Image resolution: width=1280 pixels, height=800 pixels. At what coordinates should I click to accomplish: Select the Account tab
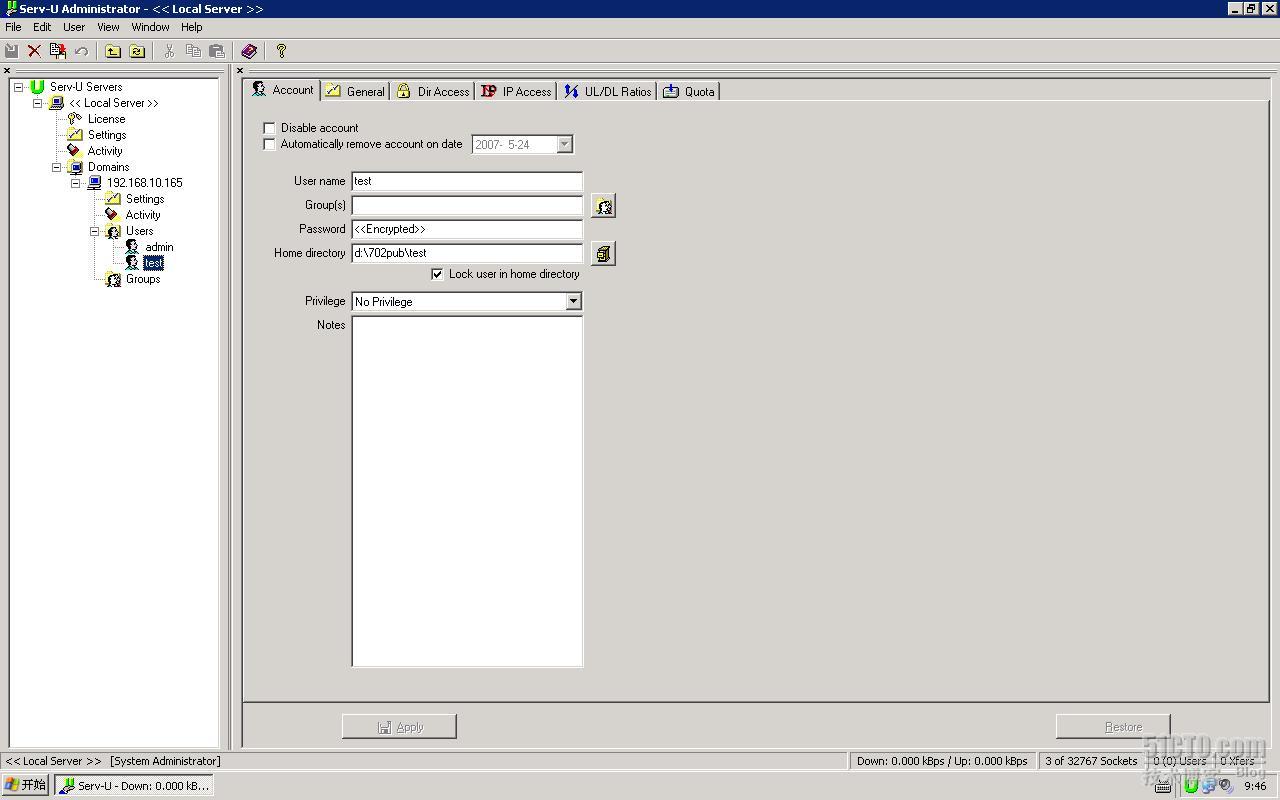click(283, 90)
